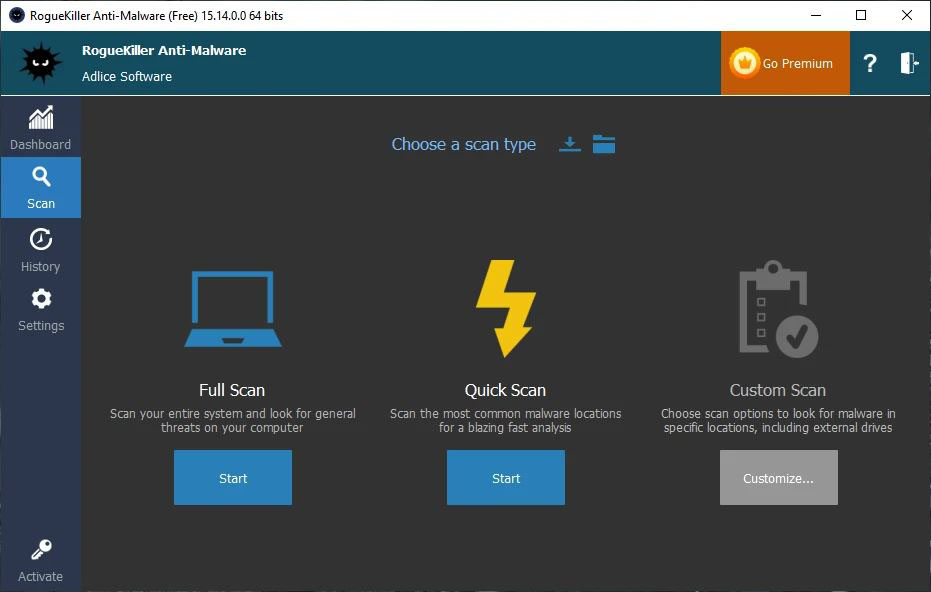This screenshot has height=592, width=931.
Task: Click the blue laptop Full Scan icon
Action: point(233,309)
